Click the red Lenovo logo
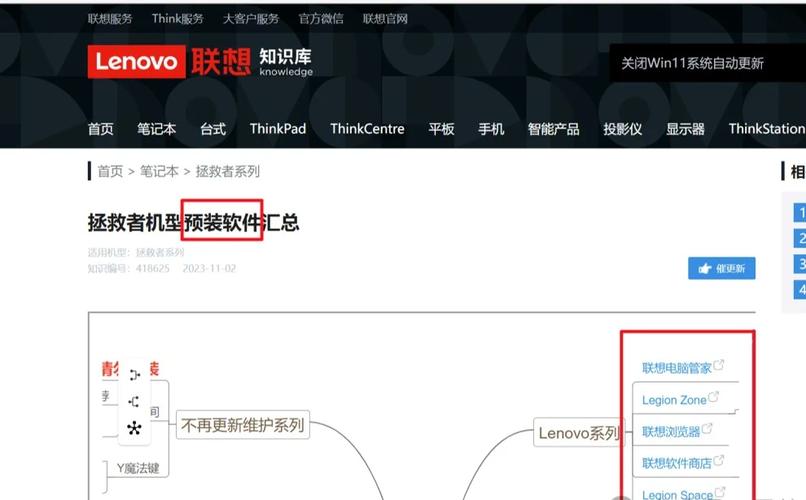This screenshot has width=806, height=500. tap(136, 62)
